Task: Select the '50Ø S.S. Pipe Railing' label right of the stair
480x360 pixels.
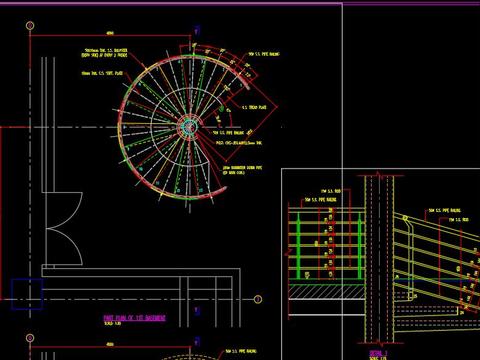Action: point(264,54)
